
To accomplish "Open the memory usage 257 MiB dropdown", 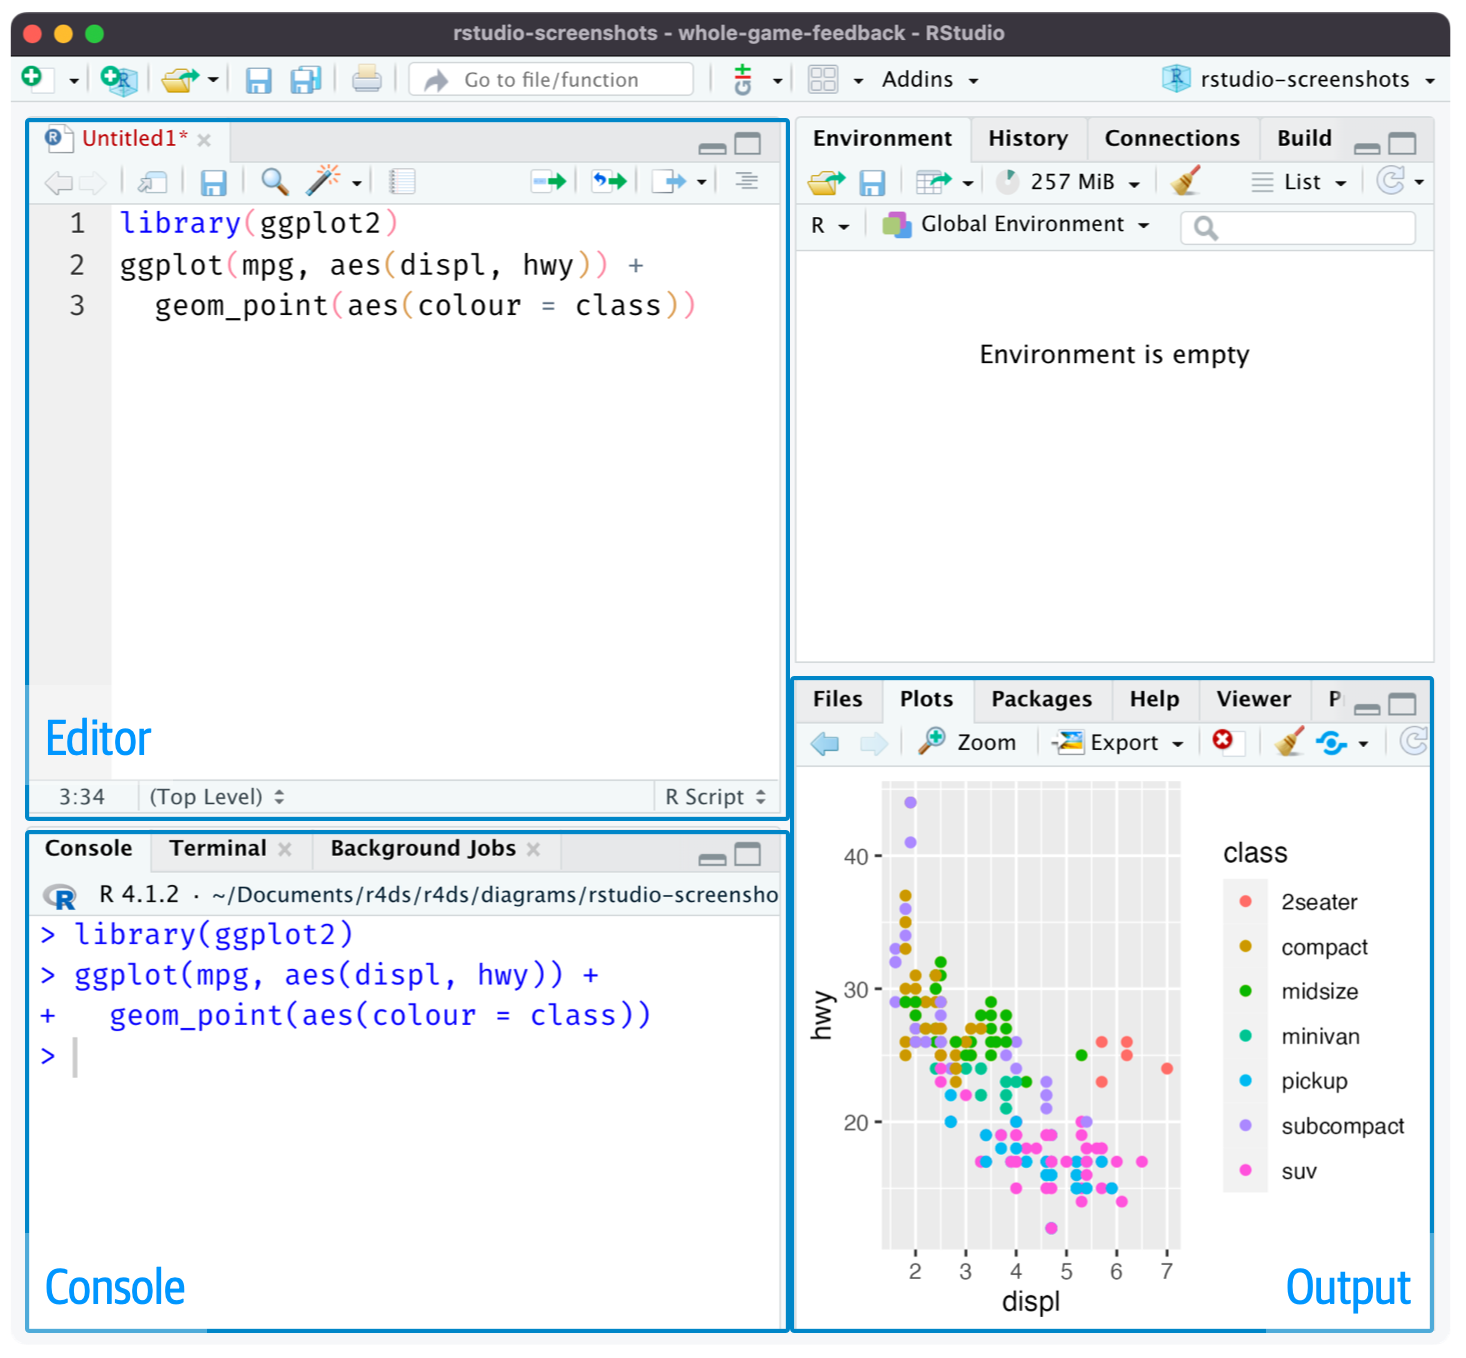I will pos(1068,181).
